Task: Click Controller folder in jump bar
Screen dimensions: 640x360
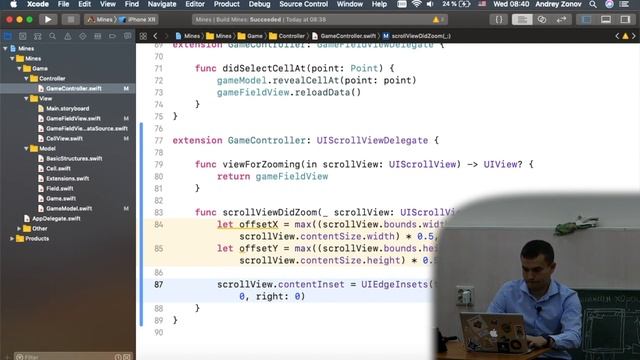Action: pos(287,36)
